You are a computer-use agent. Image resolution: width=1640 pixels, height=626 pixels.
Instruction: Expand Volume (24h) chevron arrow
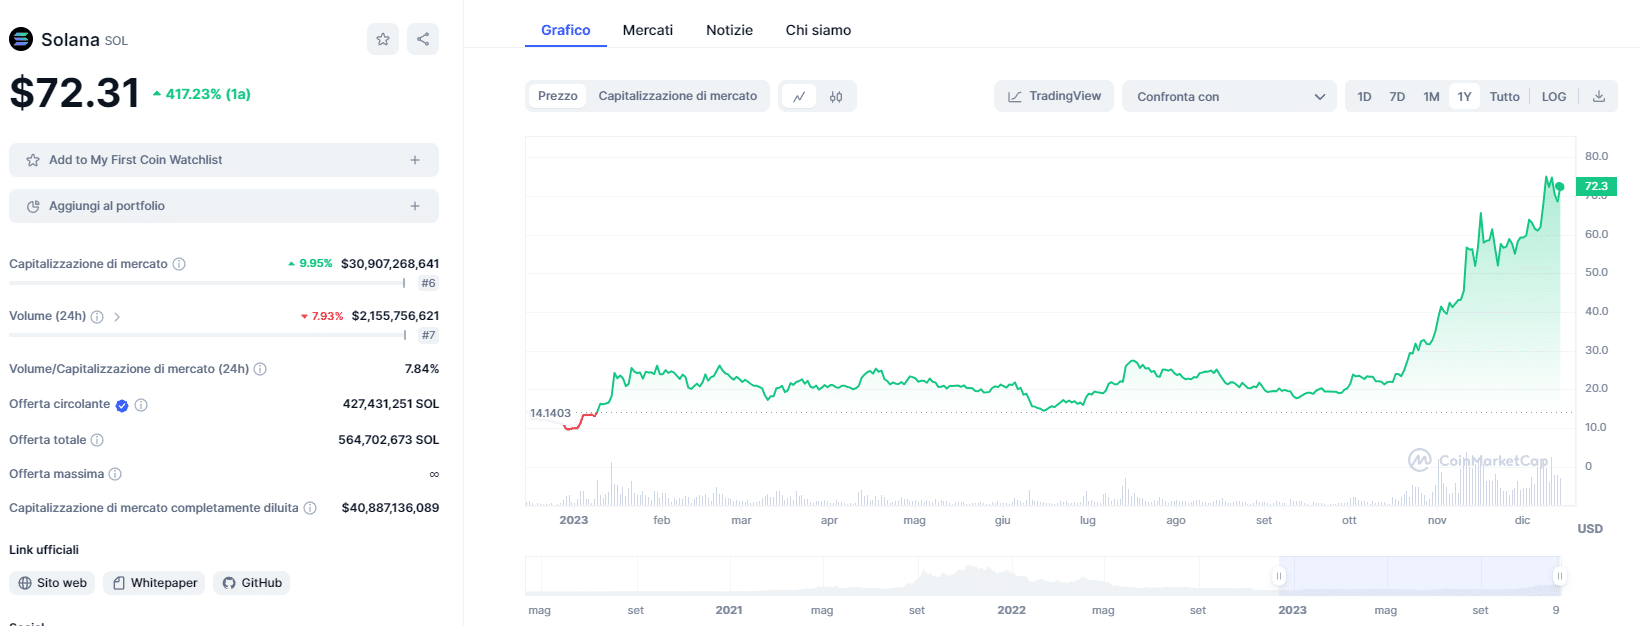[117, 317]
